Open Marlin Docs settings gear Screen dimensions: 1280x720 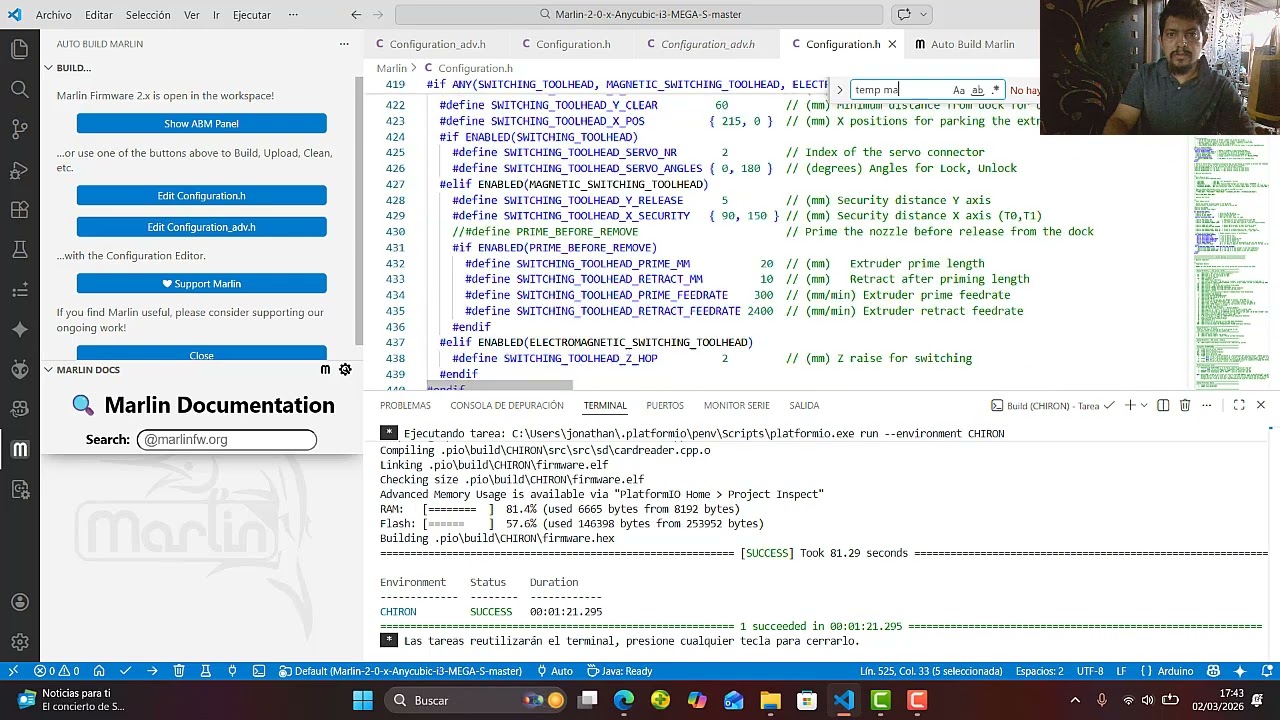tap(345, 370)
